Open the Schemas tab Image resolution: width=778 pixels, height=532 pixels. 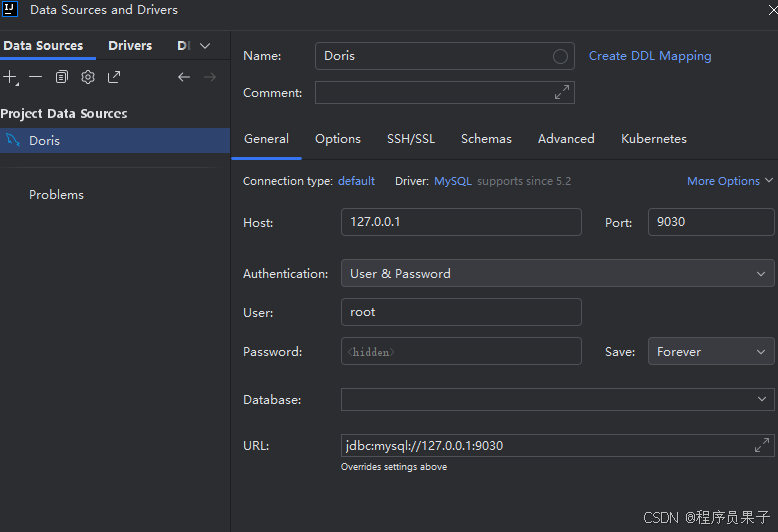point(486,139)
